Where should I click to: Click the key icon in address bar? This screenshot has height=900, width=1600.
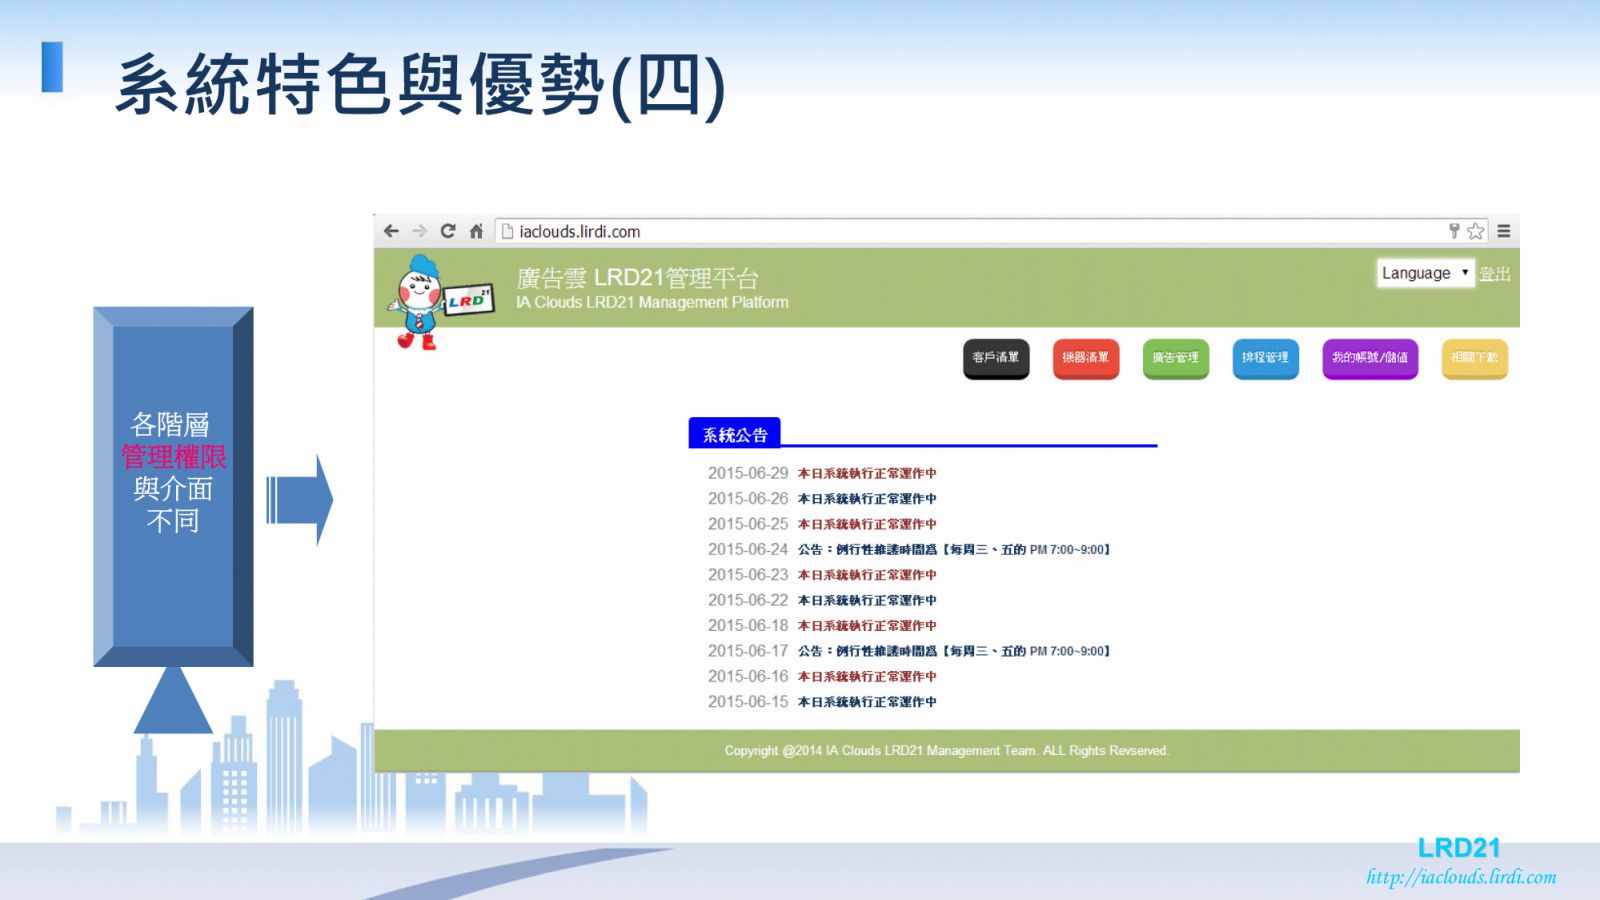pos(1454,231)
